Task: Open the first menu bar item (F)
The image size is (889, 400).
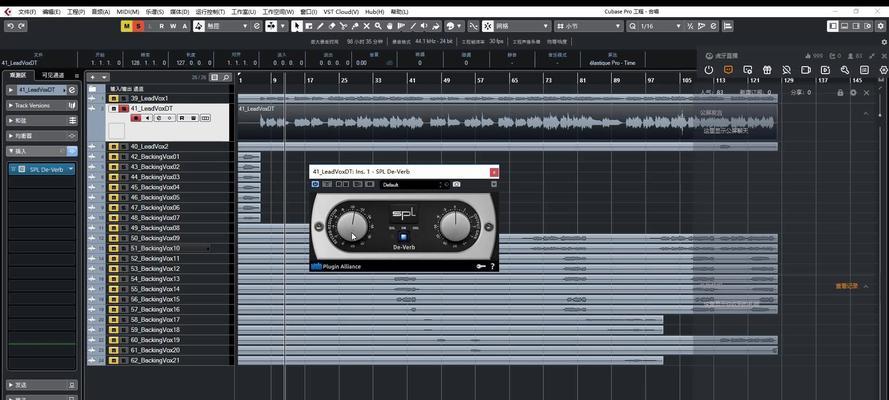Action: pos(27,11)
